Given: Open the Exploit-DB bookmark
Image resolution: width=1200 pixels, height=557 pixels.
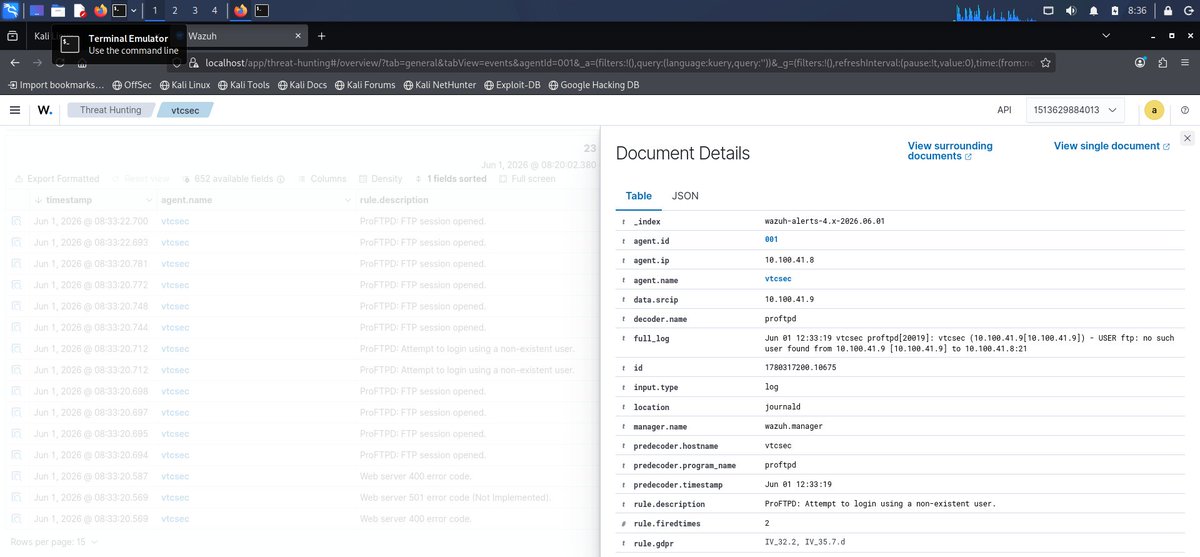Looking at the screenshot, I should [512, 85].
